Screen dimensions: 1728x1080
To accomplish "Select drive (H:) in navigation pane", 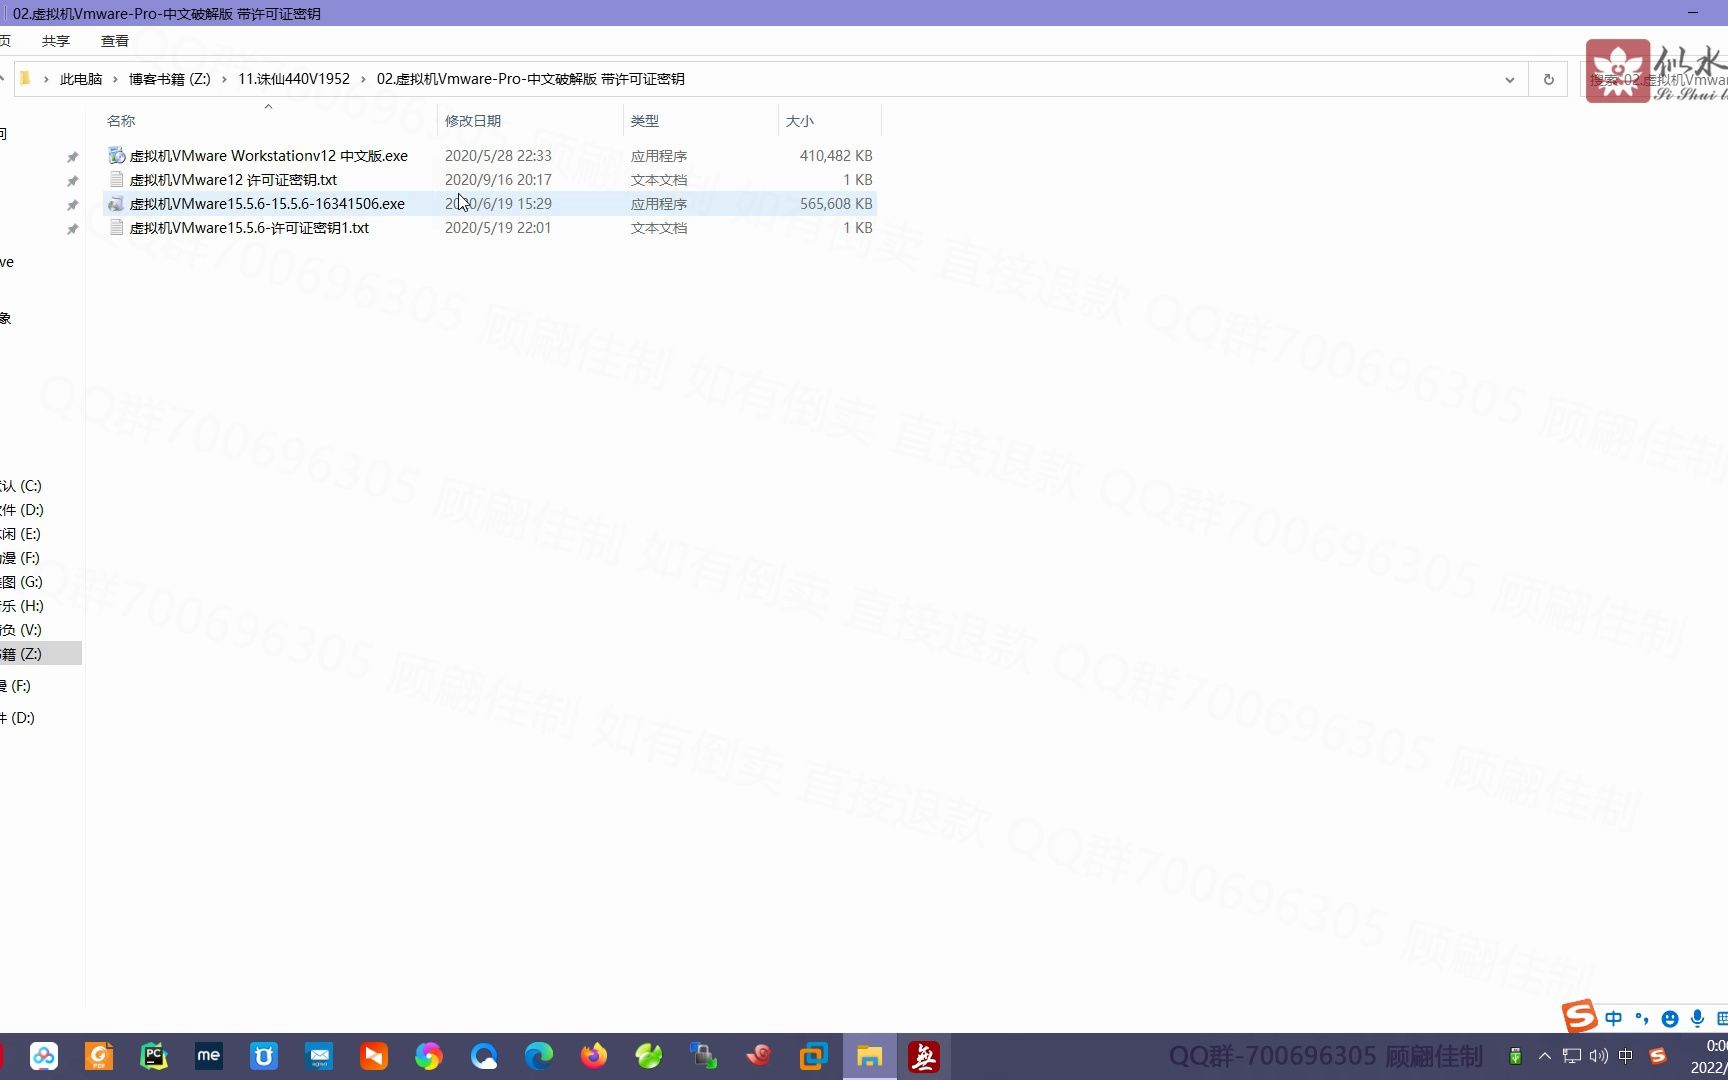I will 22,606.
